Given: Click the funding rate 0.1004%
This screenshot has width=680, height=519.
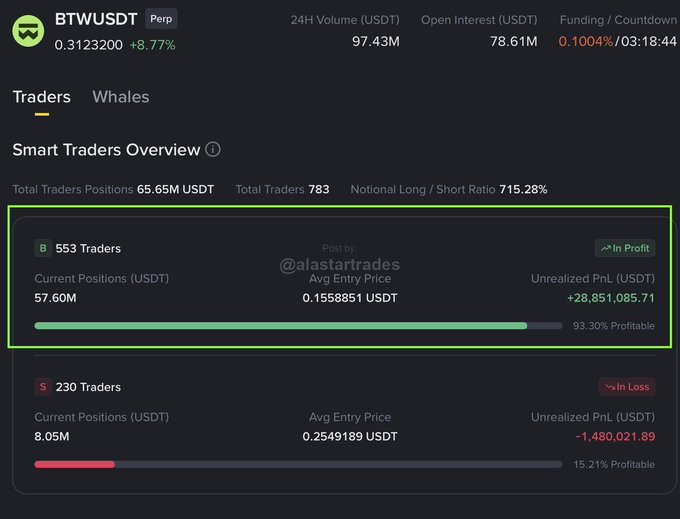Looking at the screenshot, I should (586, 41).
